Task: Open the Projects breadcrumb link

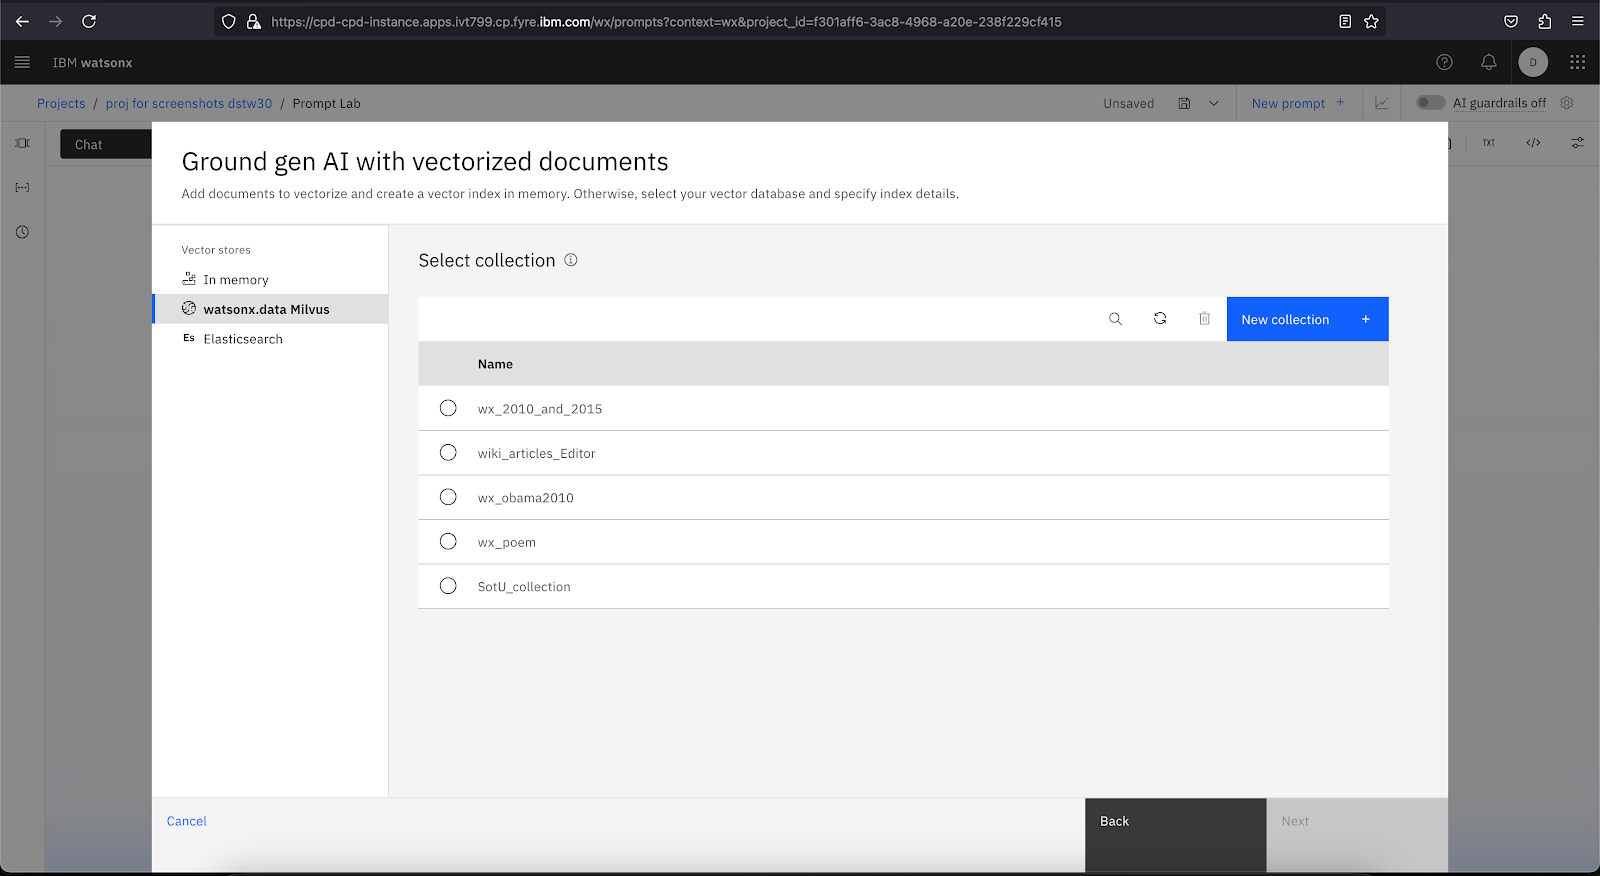Action: point(61,103)
